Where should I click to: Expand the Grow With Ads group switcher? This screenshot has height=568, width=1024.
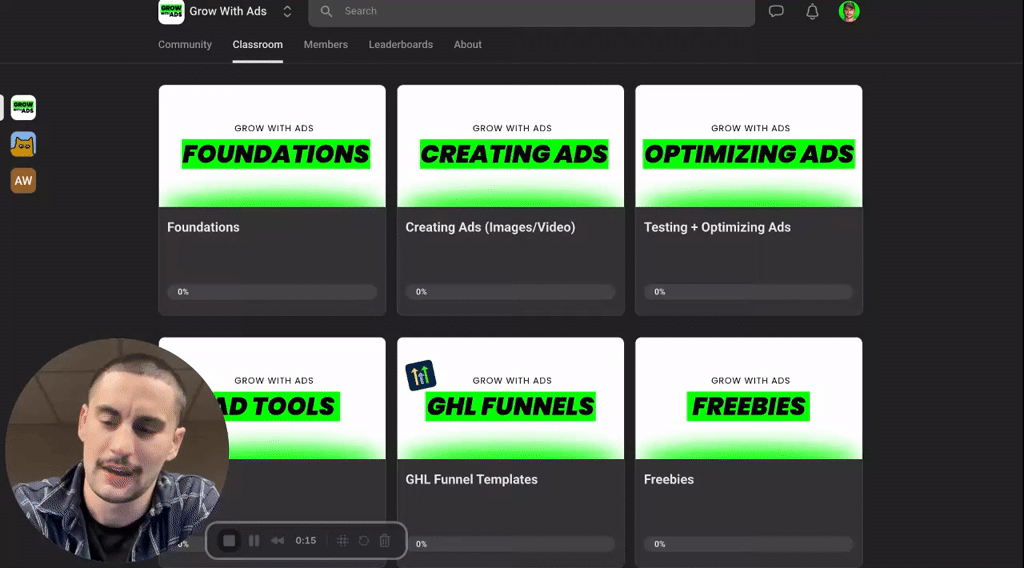coord(287,11)
